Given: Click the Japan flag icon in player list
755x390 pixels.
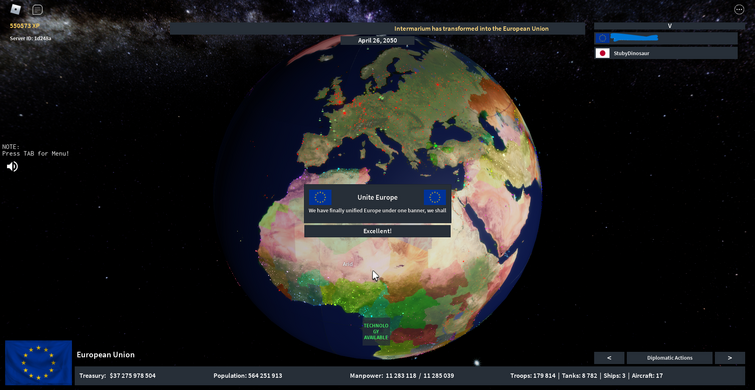Looking at the screenshot, I should pos(602,53).
